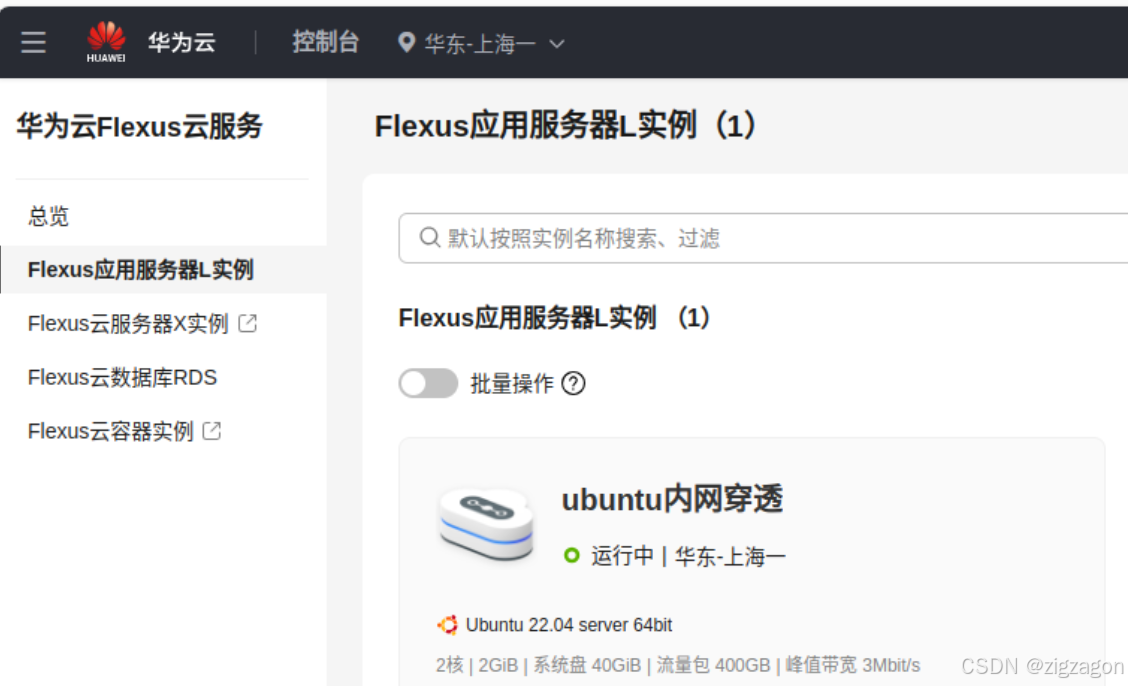Image resolution: width=1128 pixels, height=686 pixels.
Task: Click the Ubuntu OS icon on the instance card
Action: [x=447, y=624]
